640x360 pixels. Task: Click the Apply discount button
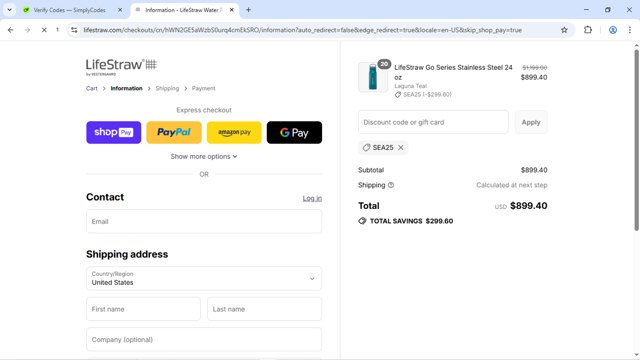tap(531, 122)
